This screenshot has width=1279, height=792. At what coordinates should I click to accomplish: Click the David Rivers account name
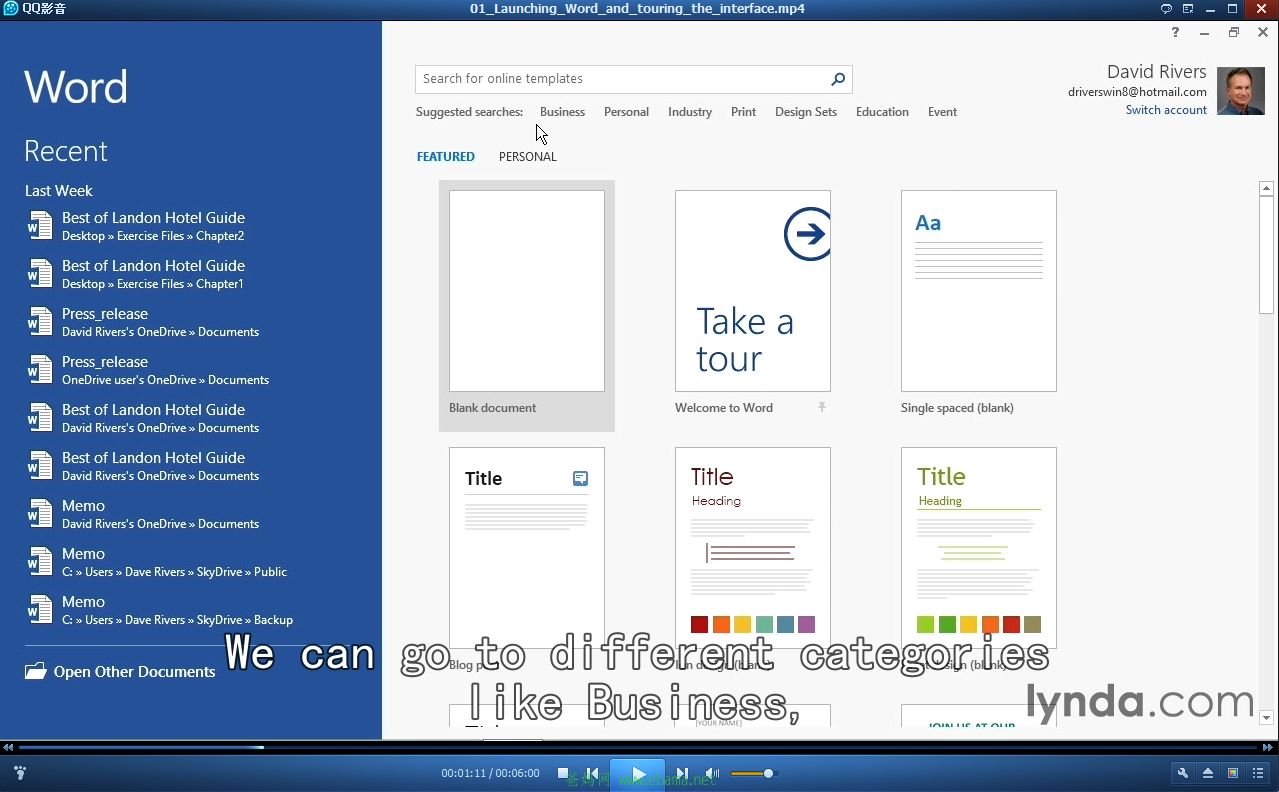coord(1157,72)
